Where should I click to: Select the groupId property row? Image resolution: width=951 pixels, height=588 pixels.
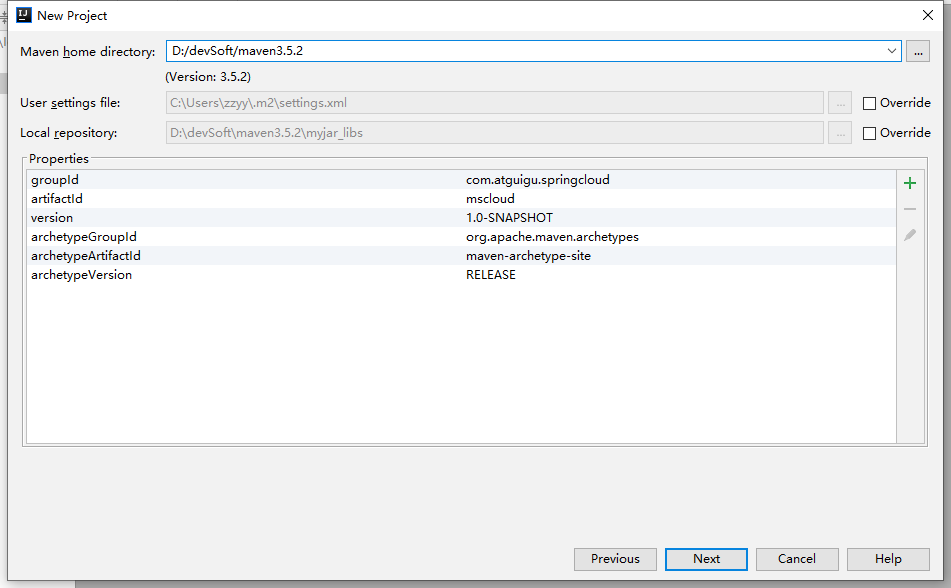[461, 180]
